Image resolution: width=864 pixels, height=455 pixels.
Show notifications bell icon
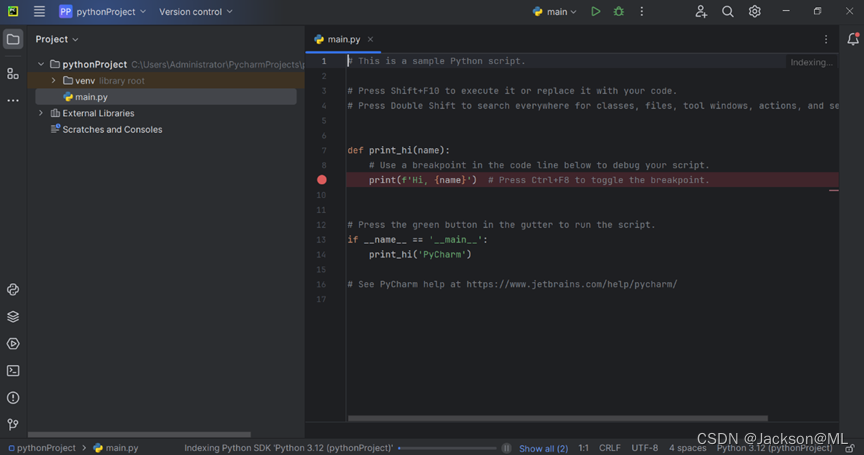(x=853, y=39)
